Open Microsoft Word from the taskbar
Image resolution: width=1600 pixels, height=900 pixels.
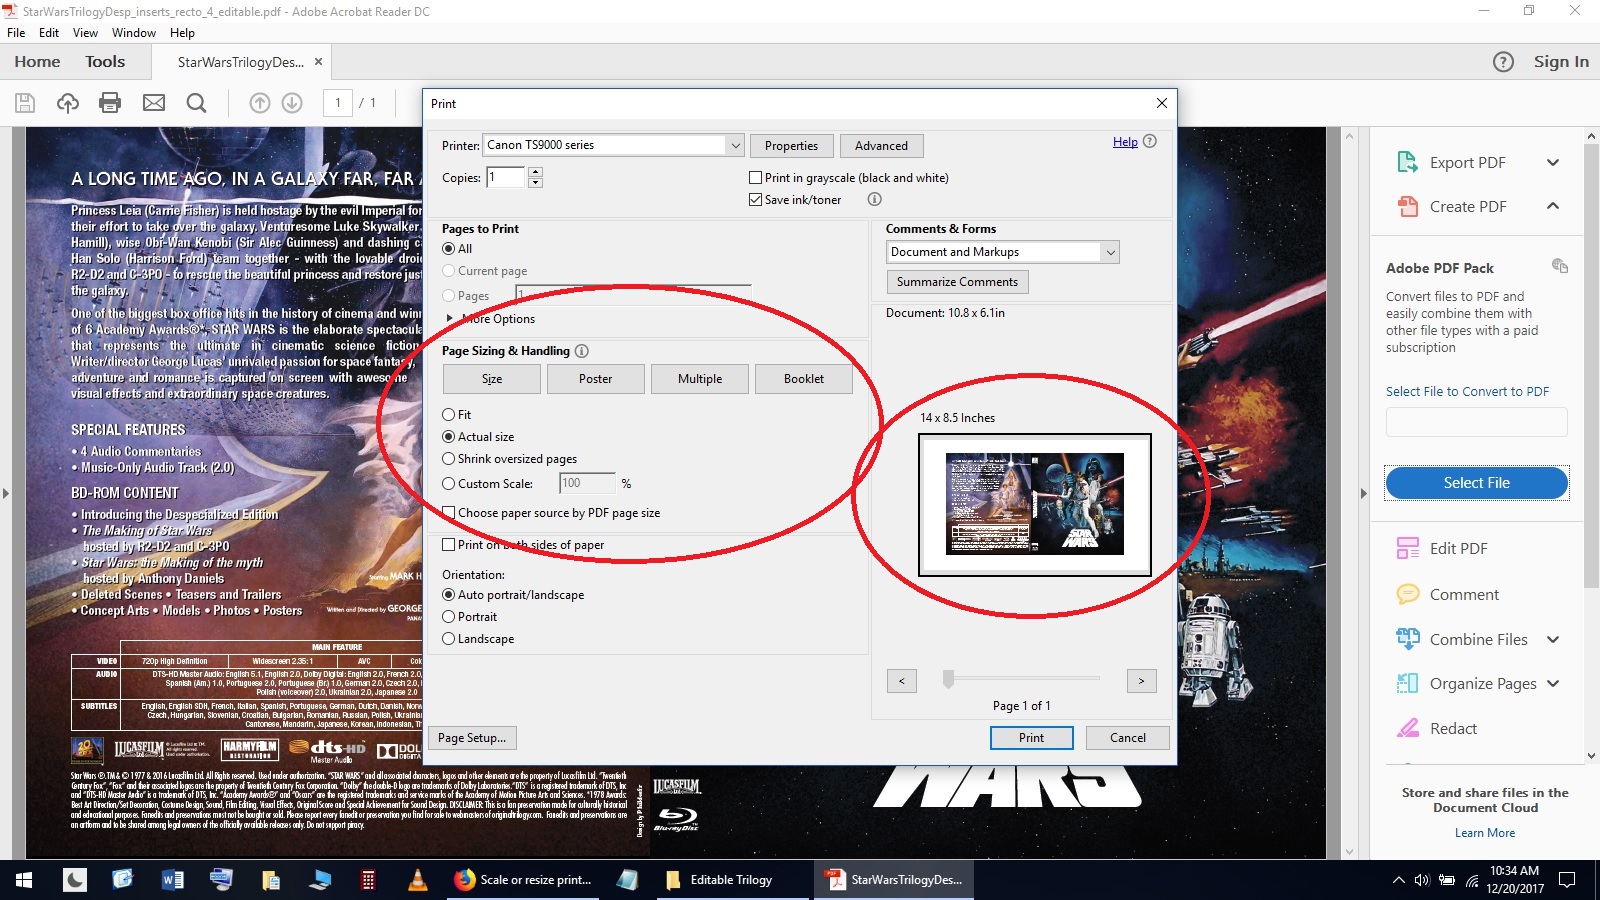pos(172,880)
